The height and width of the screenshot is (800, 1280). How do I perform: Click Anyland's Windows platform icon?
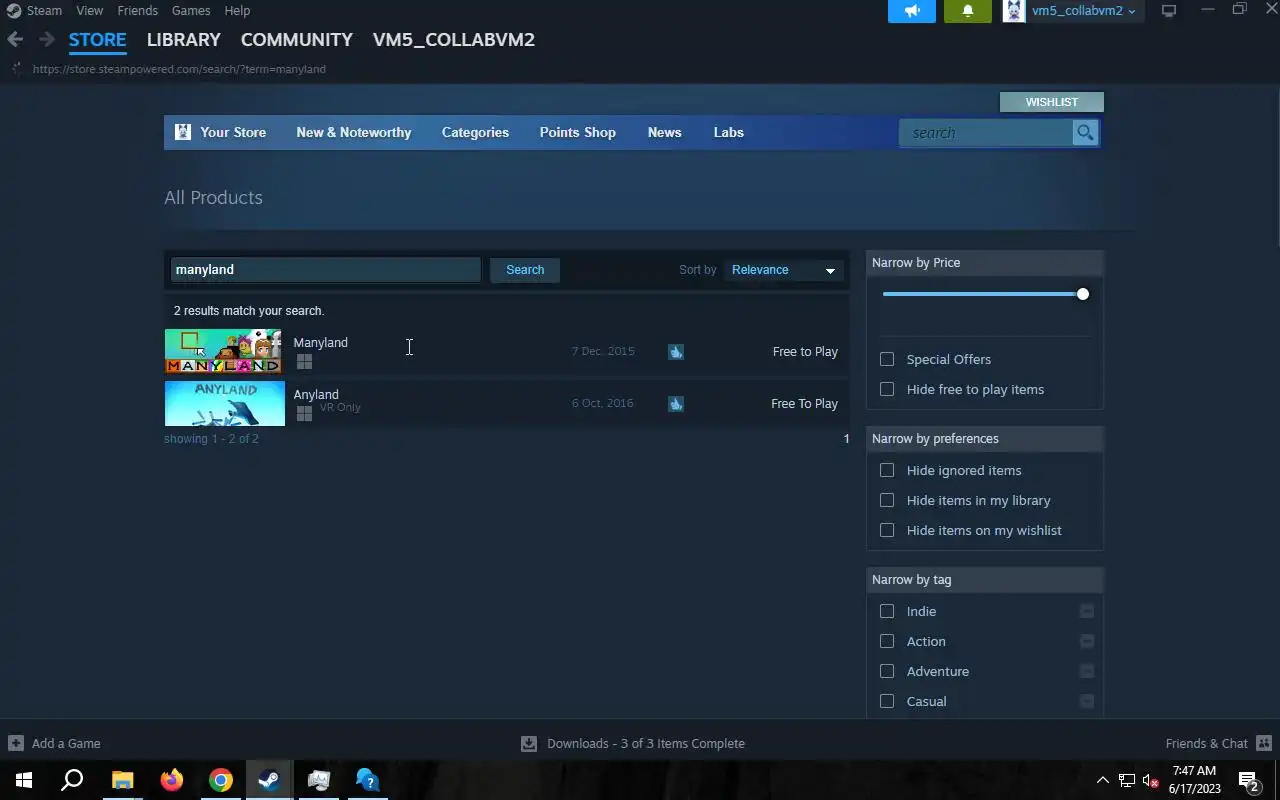pyautogui.click(x=304, y=413)
